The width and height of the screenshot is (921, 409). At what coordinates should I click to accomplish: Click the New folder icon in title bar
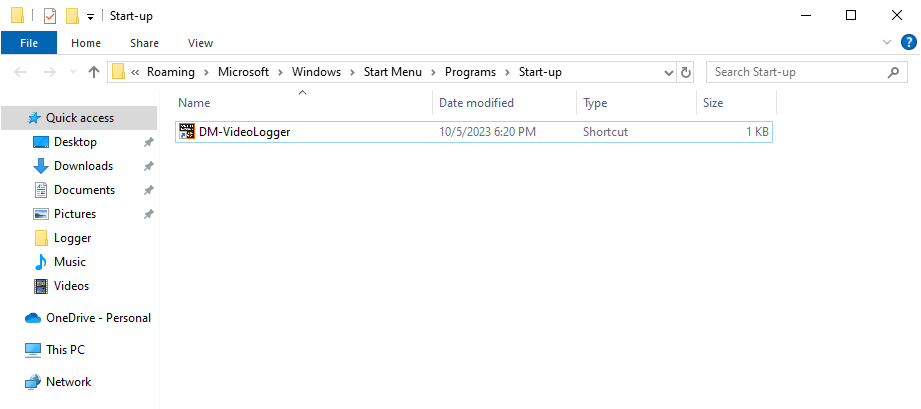tap(72, 16)
